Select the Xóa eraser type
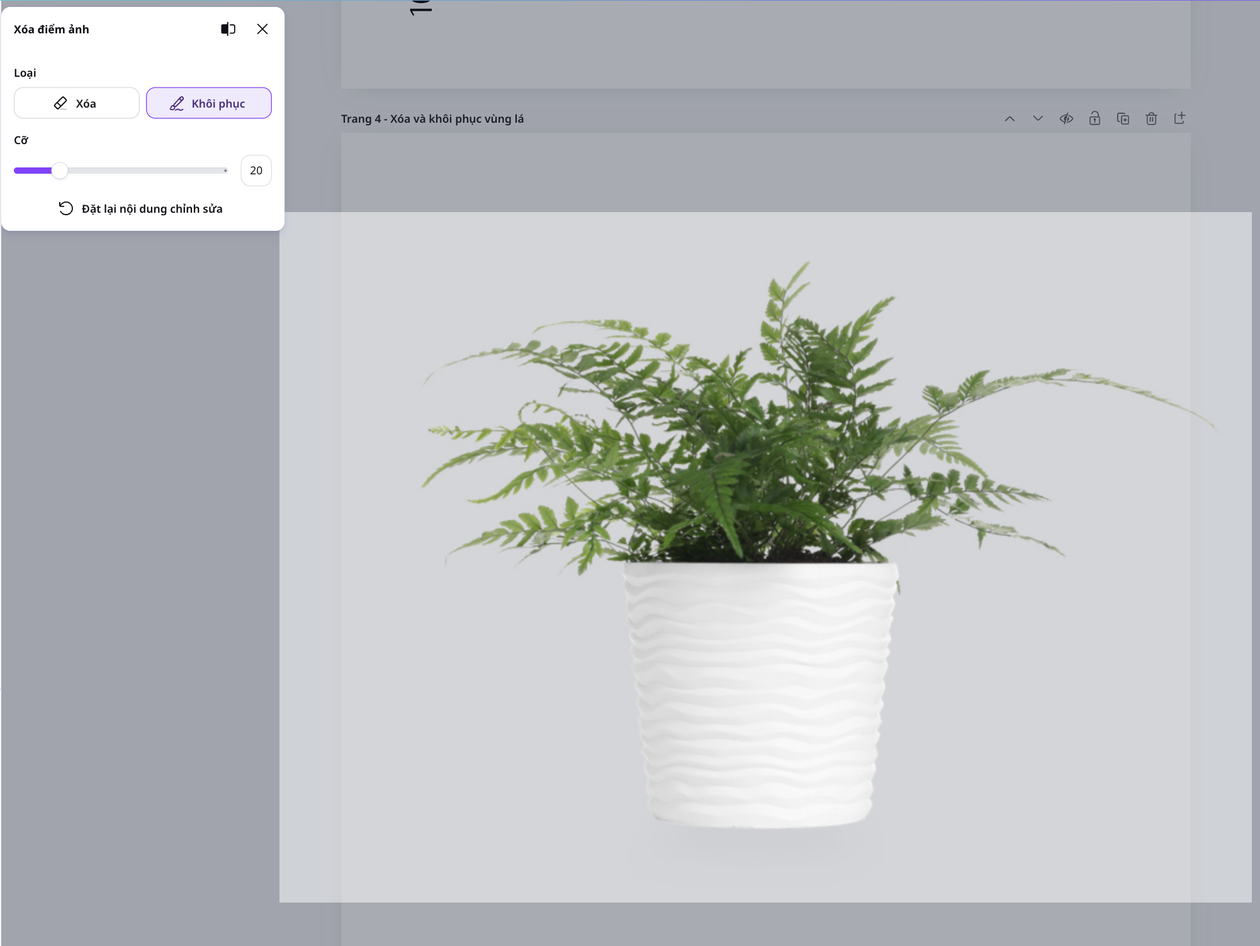The width and height of the screenshot is (1260, 946). [77, 103]
